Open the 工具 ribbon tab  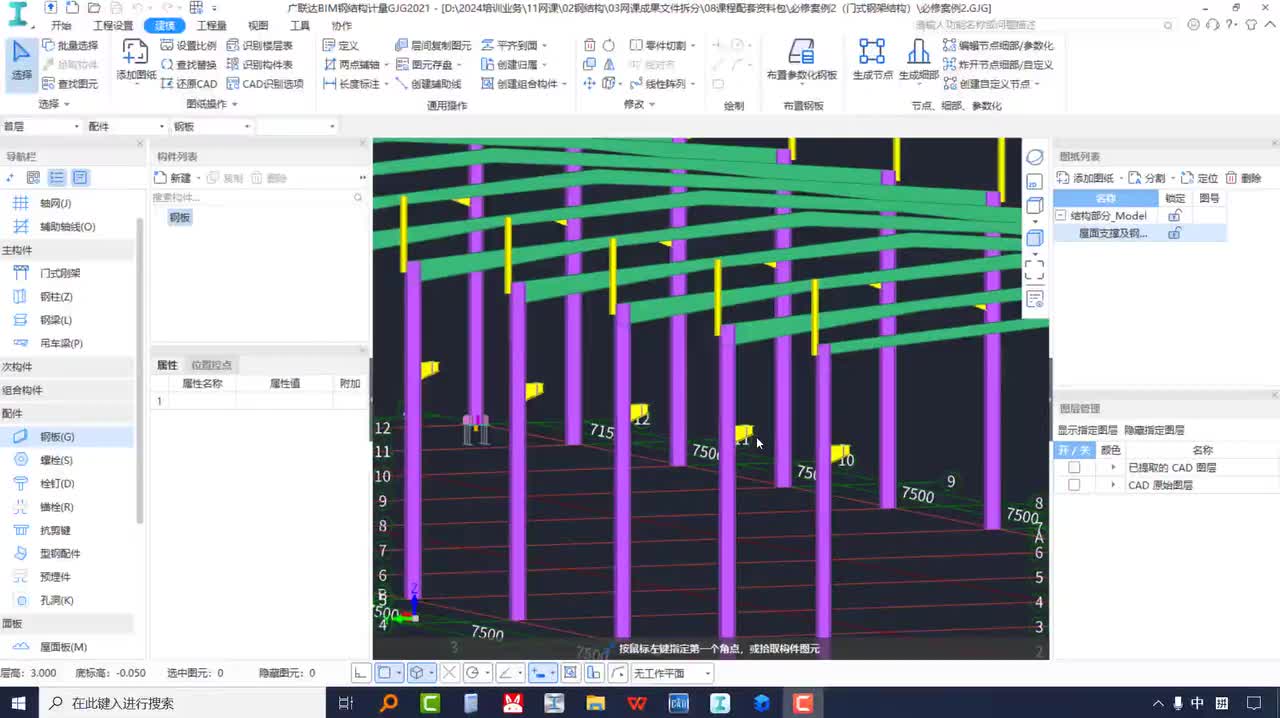300,26
